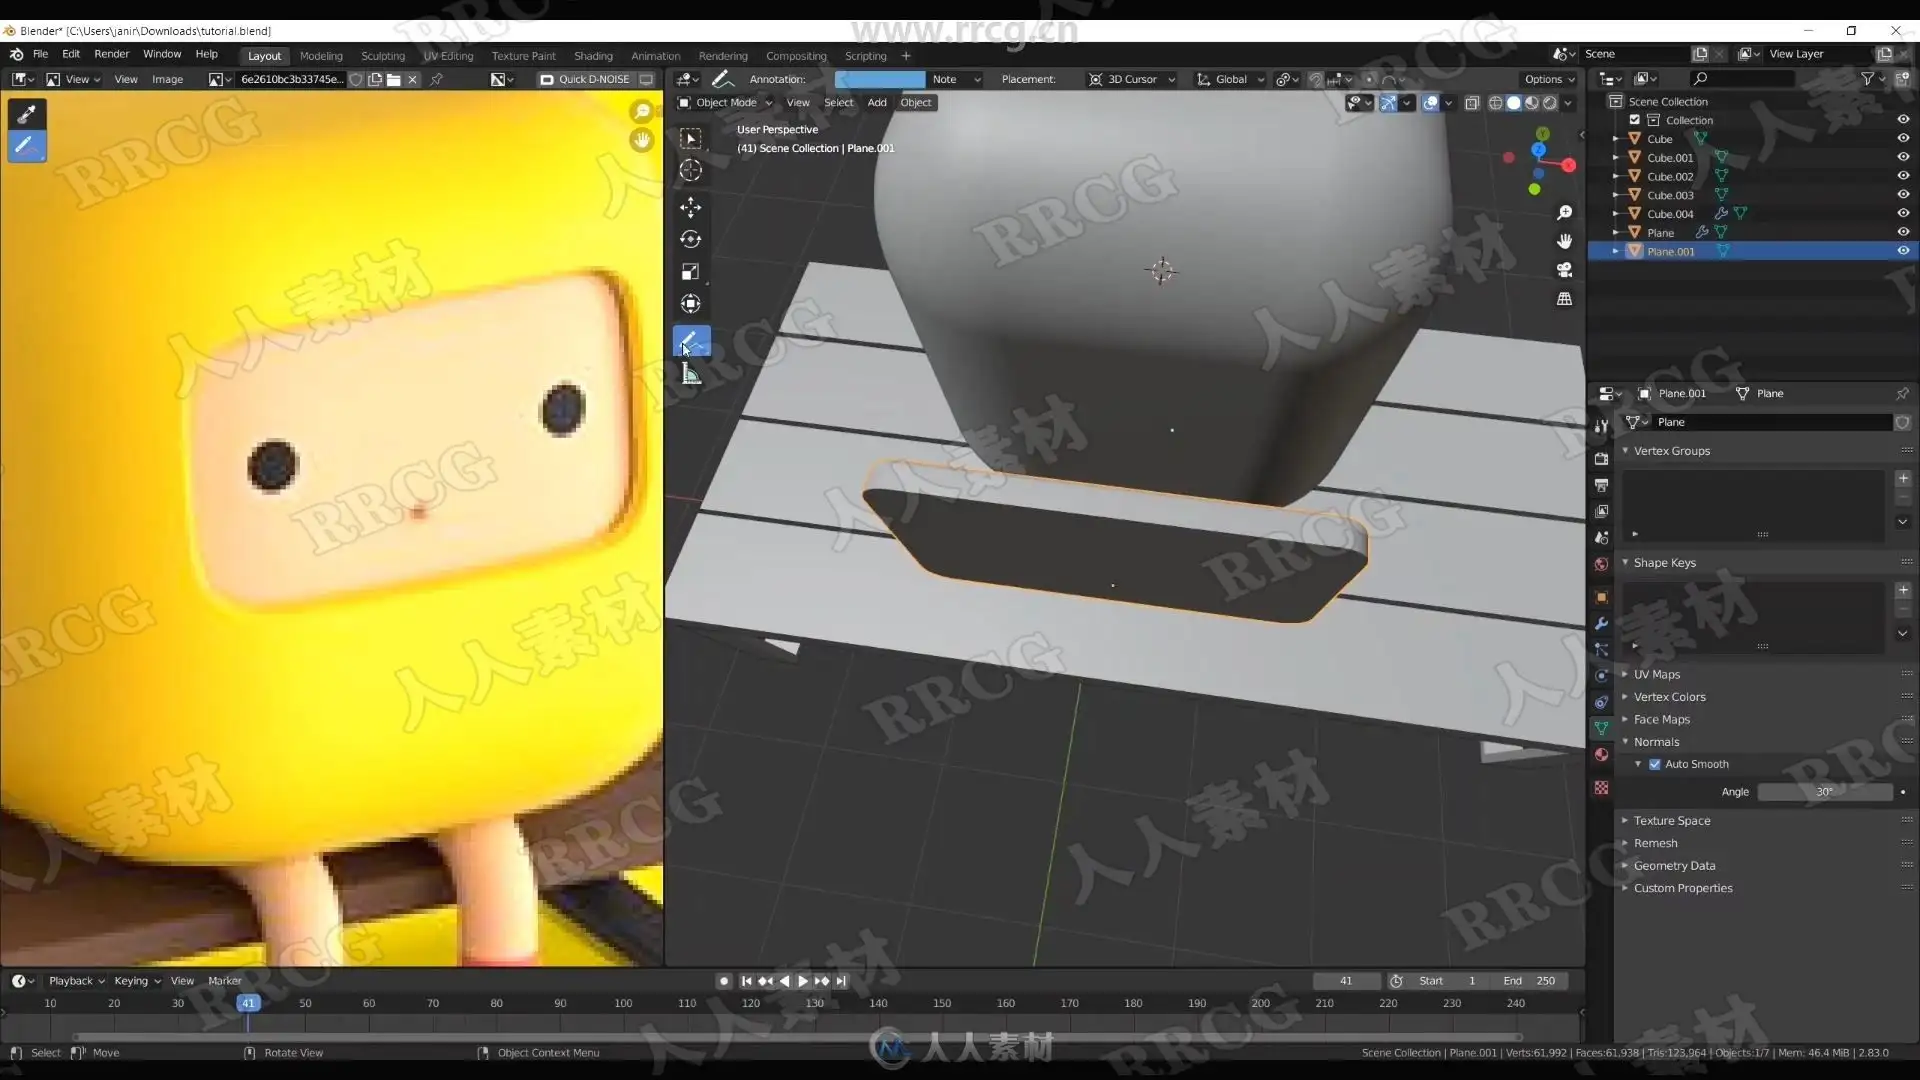
Task: Select the Cursor tool icon
Action: point(690,171)
